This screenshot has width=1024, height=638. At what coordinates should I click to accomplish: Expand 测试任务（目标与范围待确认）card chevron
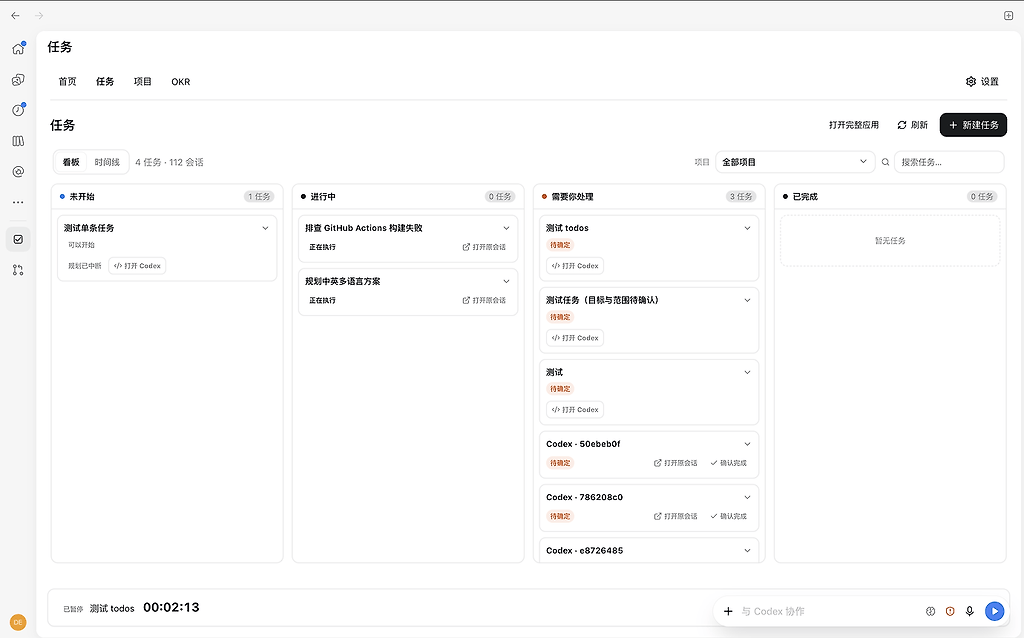pyautogui.click(x=747, y=300)
